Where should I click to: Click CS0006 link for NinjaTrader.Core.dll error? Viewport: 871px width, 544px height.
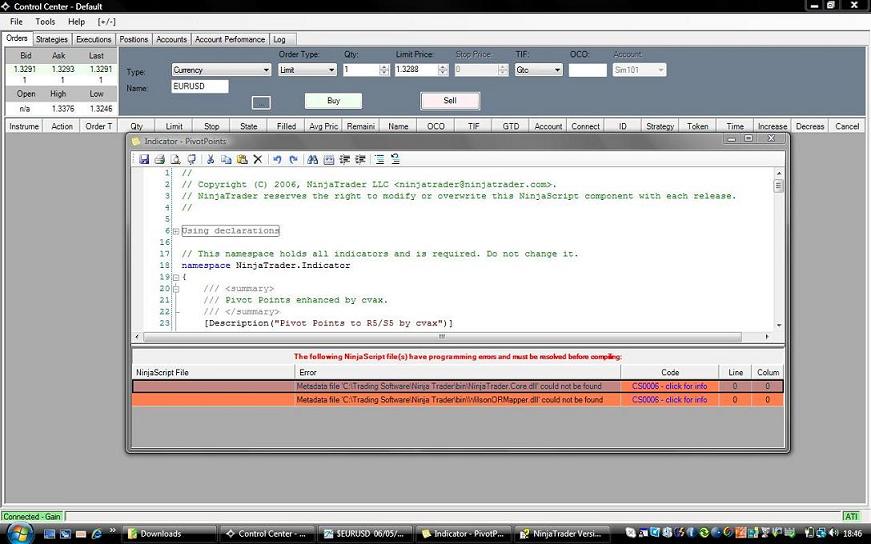click(669, 386)
